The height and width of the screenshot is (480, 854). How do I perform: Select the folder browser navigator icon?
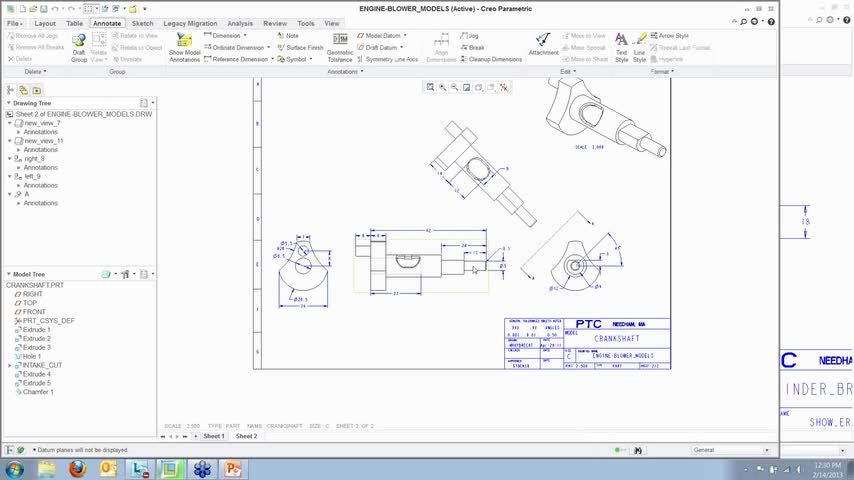coord(36,90)
